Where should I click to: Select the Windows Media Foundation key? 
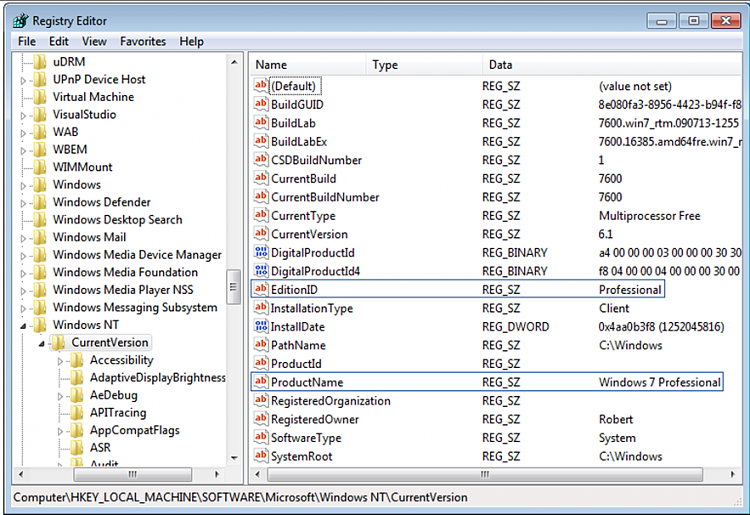125,272
